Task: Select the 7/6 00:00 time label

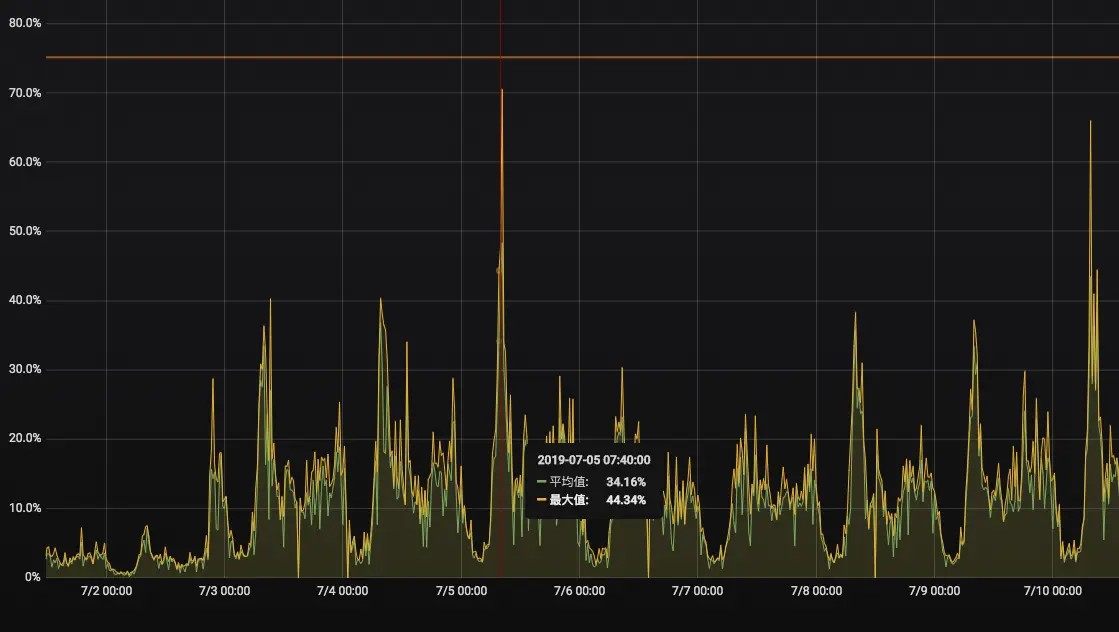Action: pyautogui.click(x=579, y=591)
